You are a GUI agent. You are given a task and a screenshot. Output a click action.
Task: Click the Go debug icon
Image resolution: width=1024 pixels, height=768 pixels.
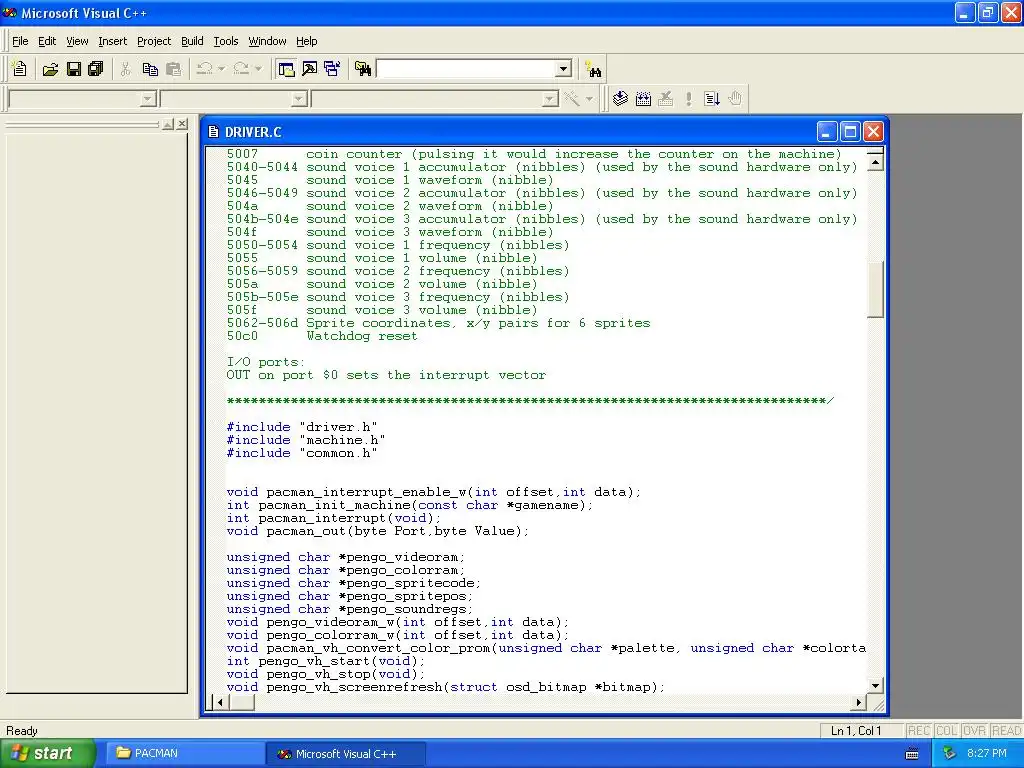[x=712, y=99]
